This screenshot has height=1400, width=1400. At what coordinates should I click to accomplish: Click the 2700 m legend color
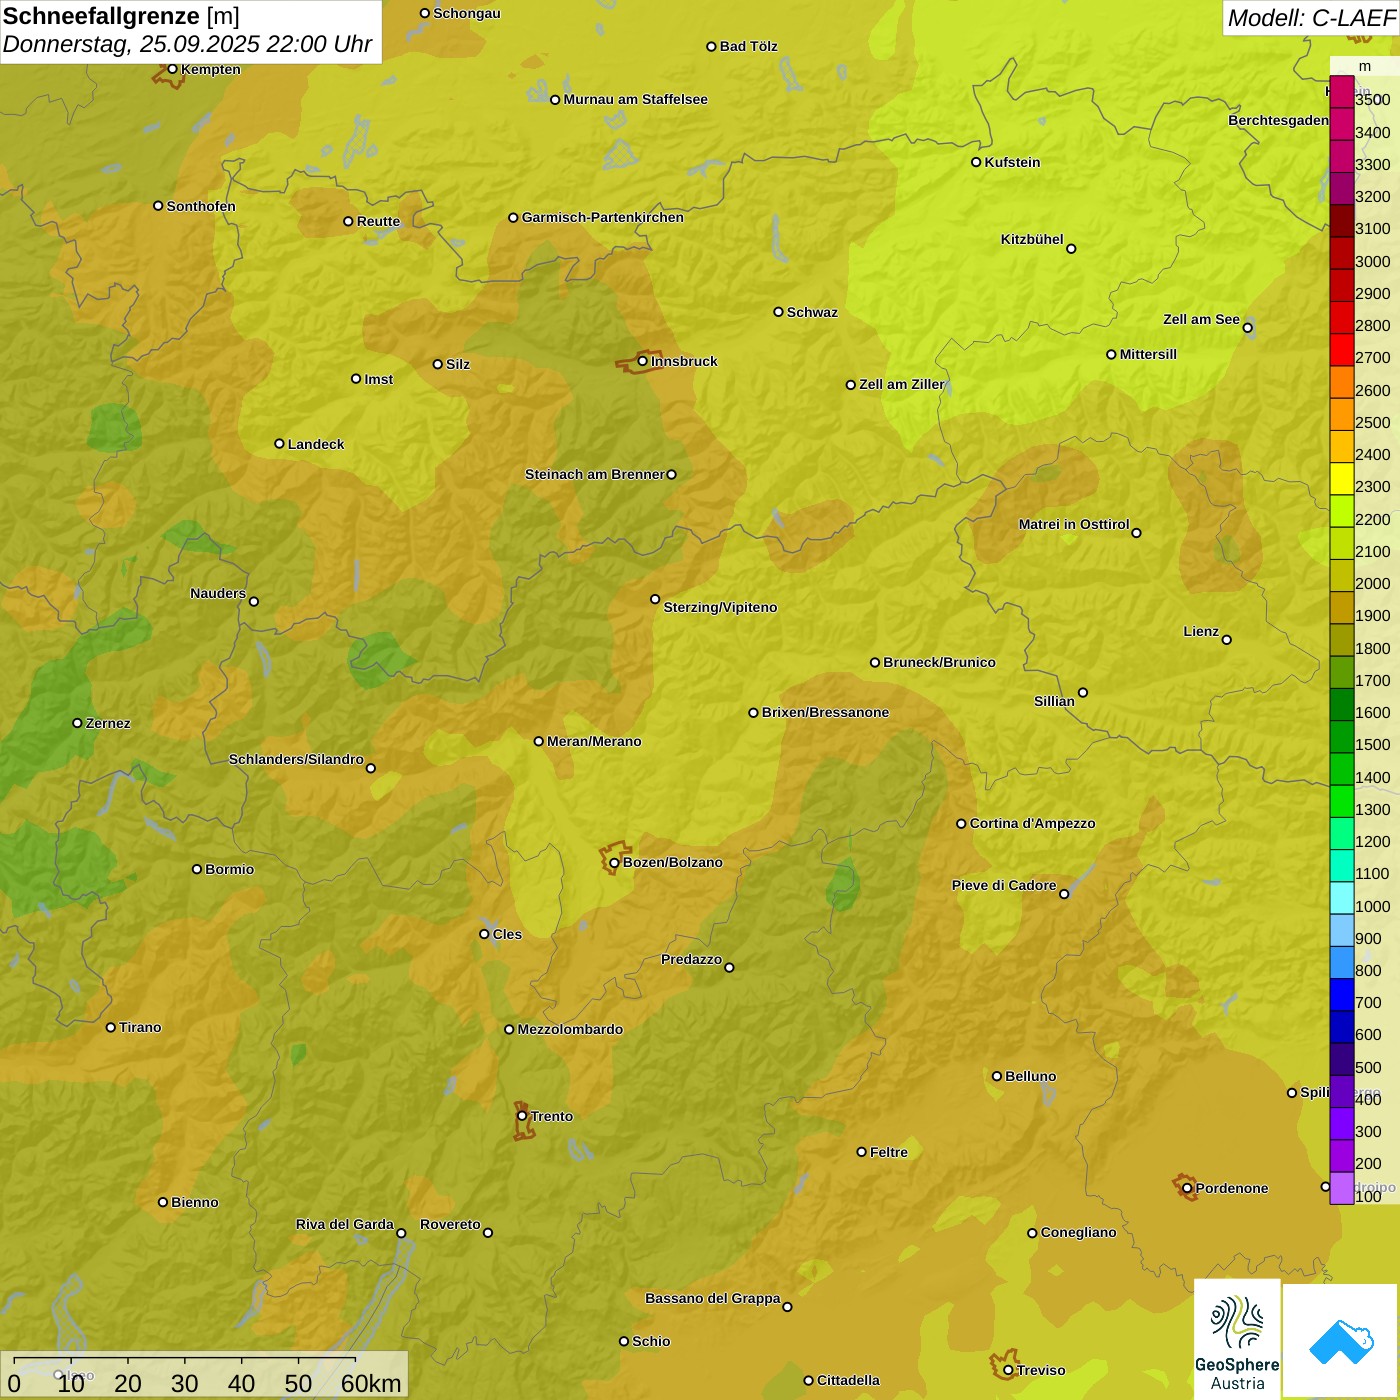point(1342,350)
